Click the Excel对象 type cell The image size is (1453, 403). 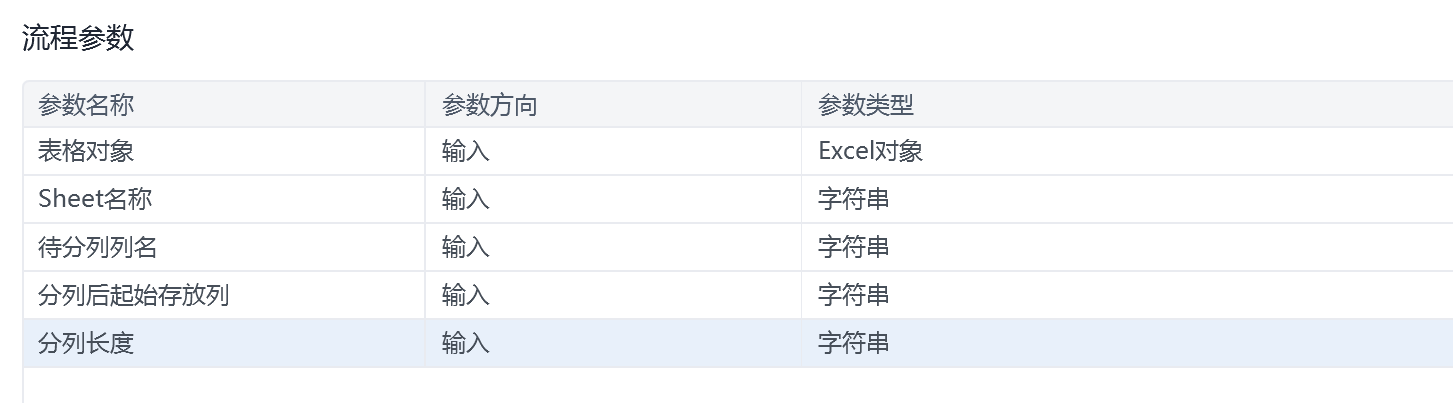click(x=870, y=151)
